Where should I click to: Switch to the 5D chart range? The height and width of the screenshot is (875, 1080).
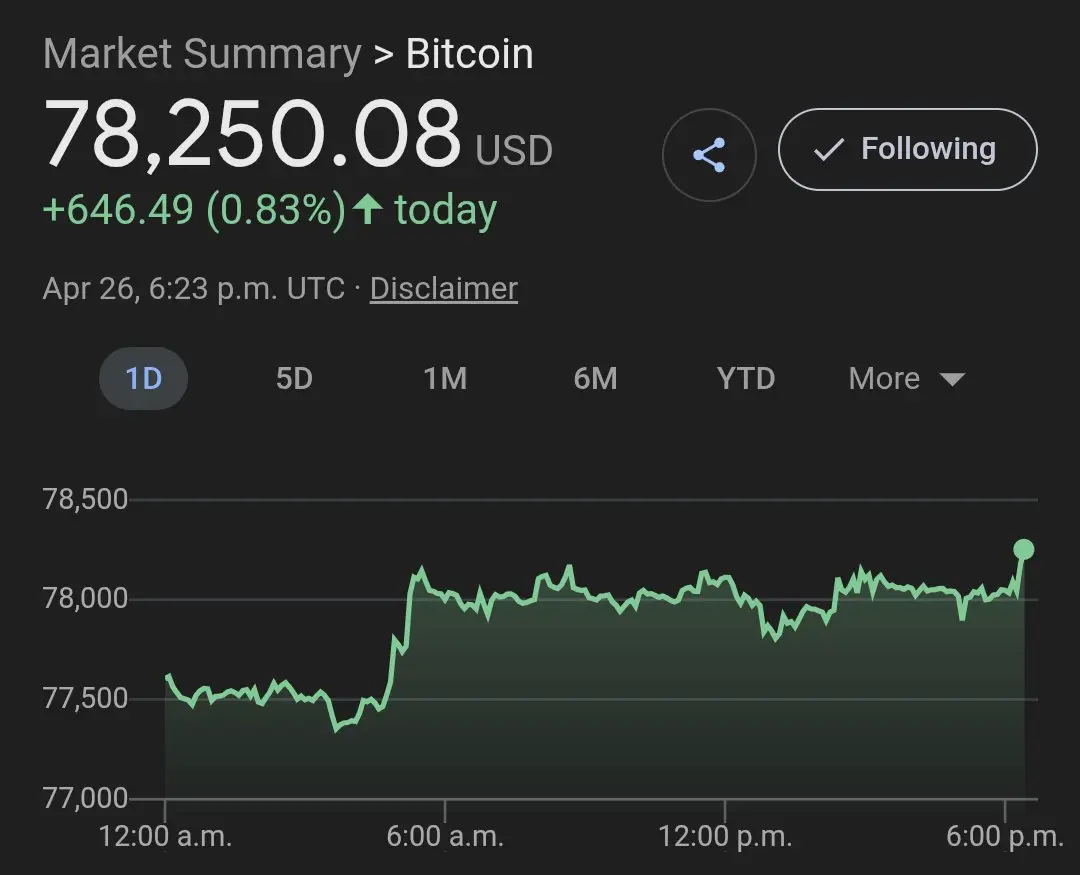pyautogui.click(x=294, y=379)
